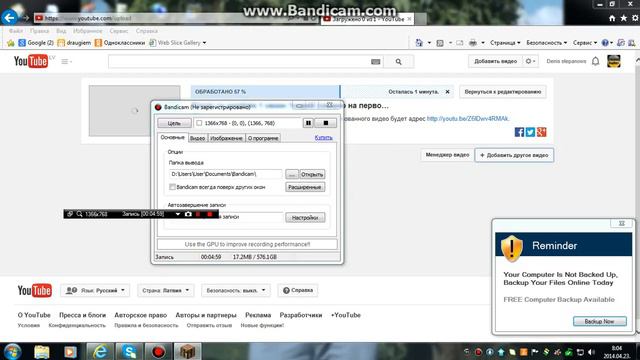Click the output folder path field
The width and height of the screenshot is (640, 360).
[225, 174]
